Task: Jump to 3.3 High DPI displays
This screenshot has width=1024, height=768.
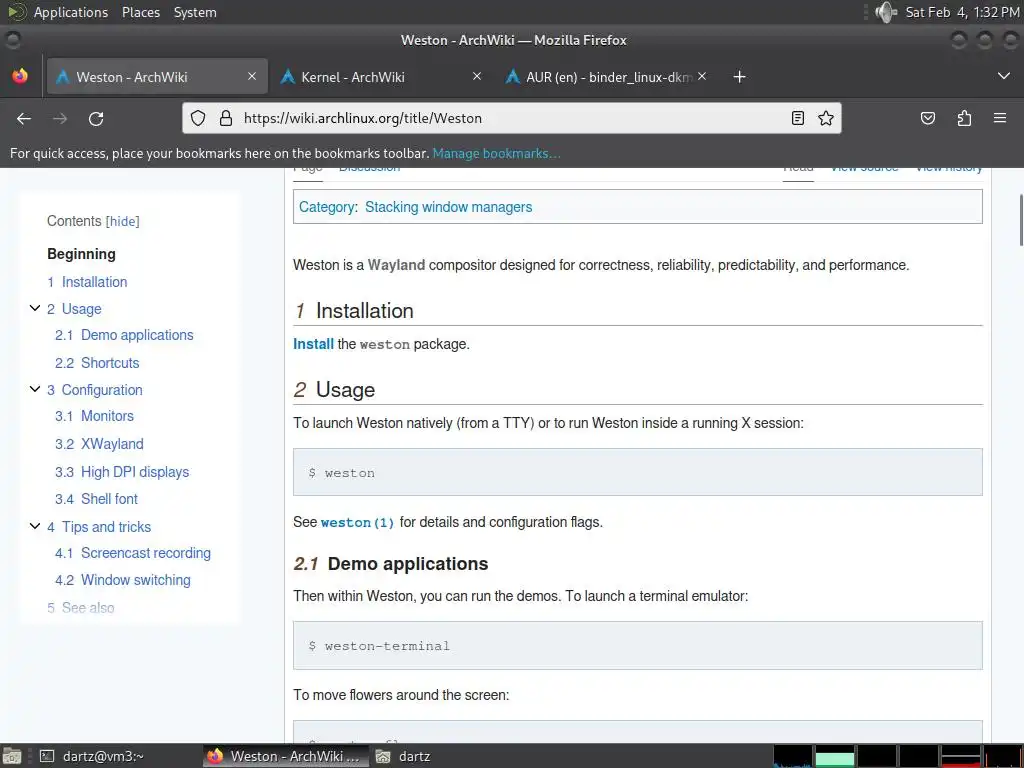Action: coord(121,472)
